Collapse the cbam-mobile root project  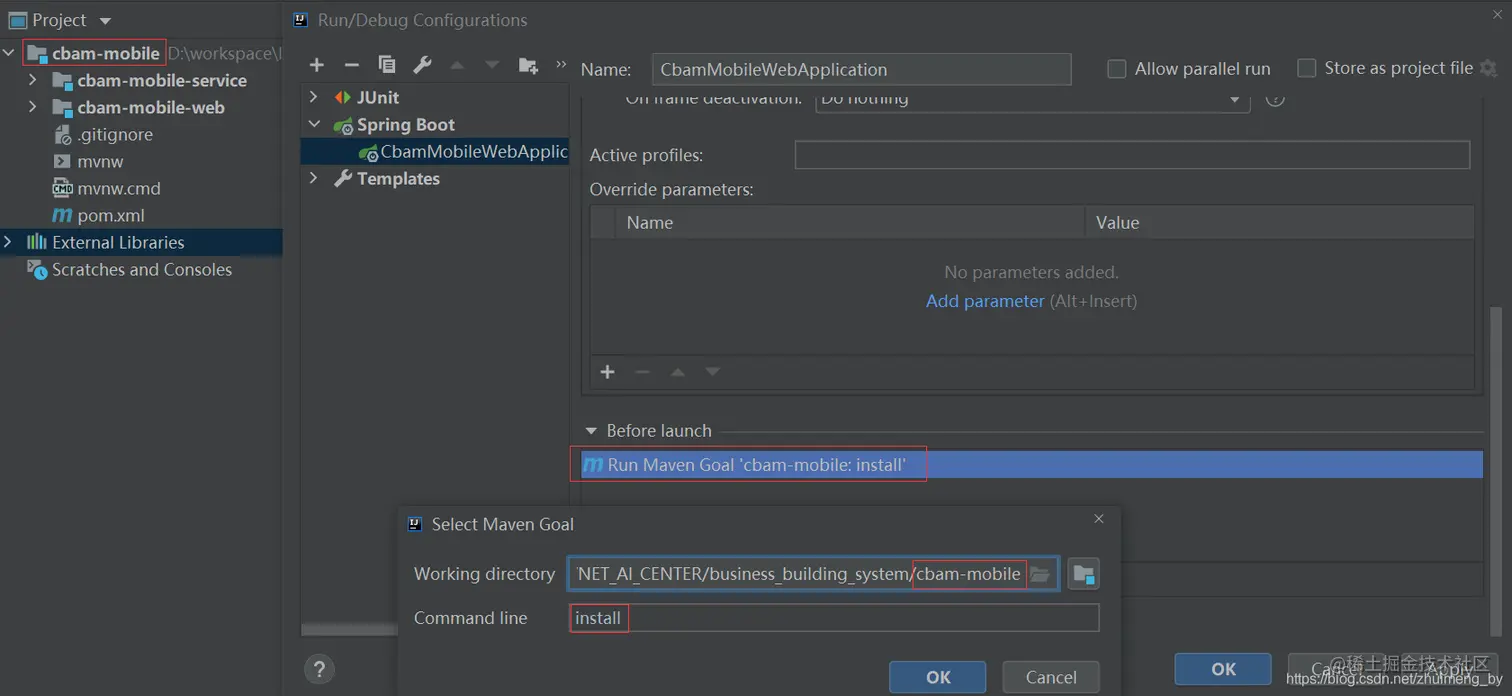coord(10,53)
